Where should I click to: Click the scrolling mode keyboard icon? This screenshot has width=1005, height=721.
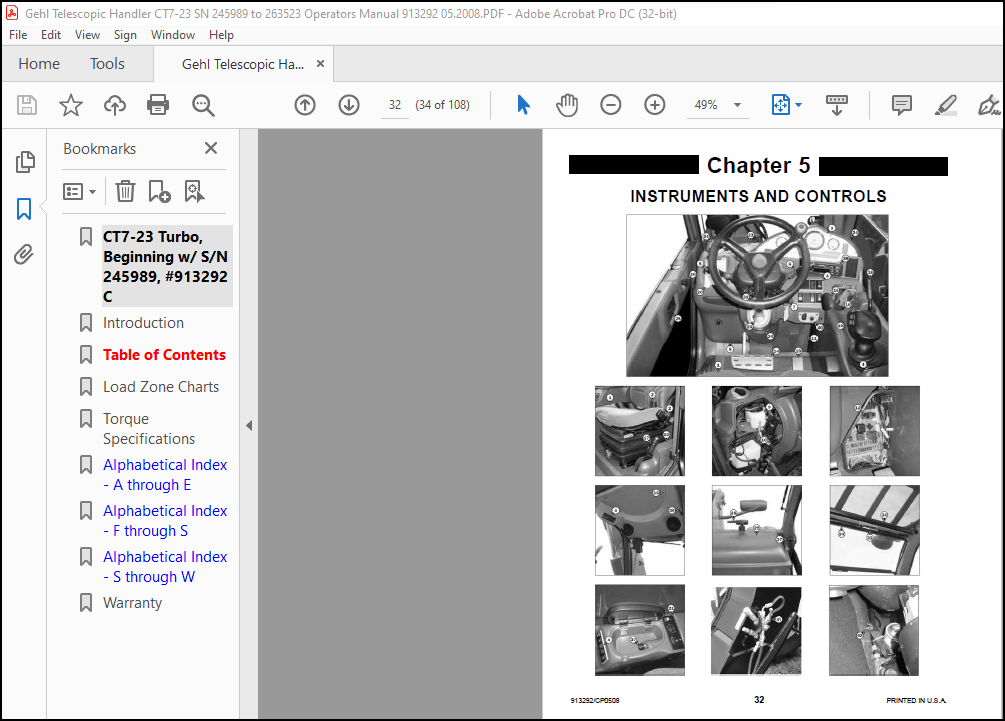coord(836,105)
